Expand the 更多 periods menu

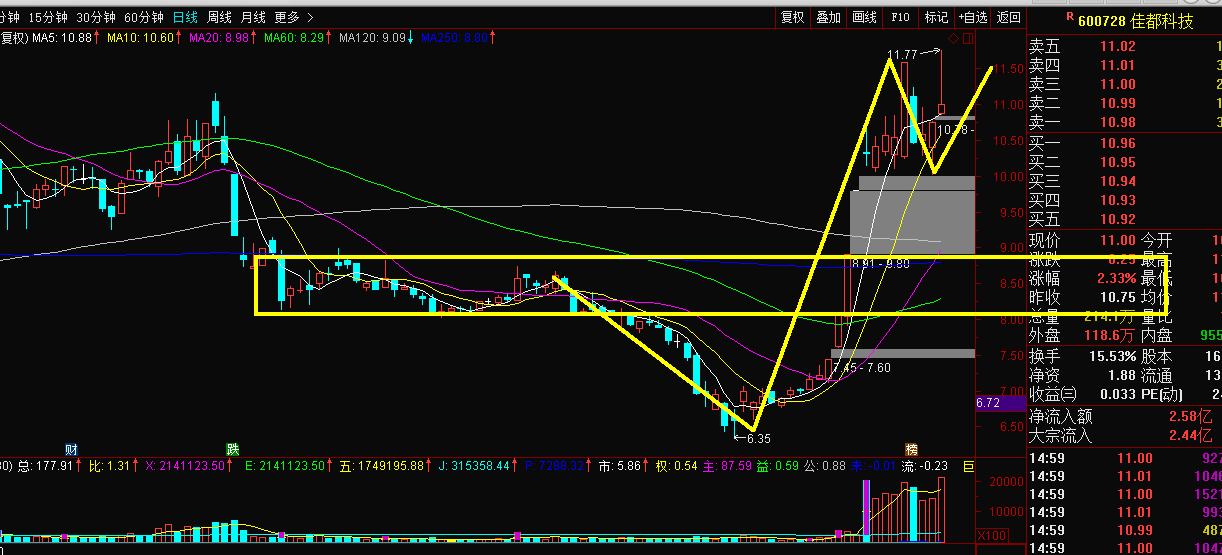click(x=293, y=17)
